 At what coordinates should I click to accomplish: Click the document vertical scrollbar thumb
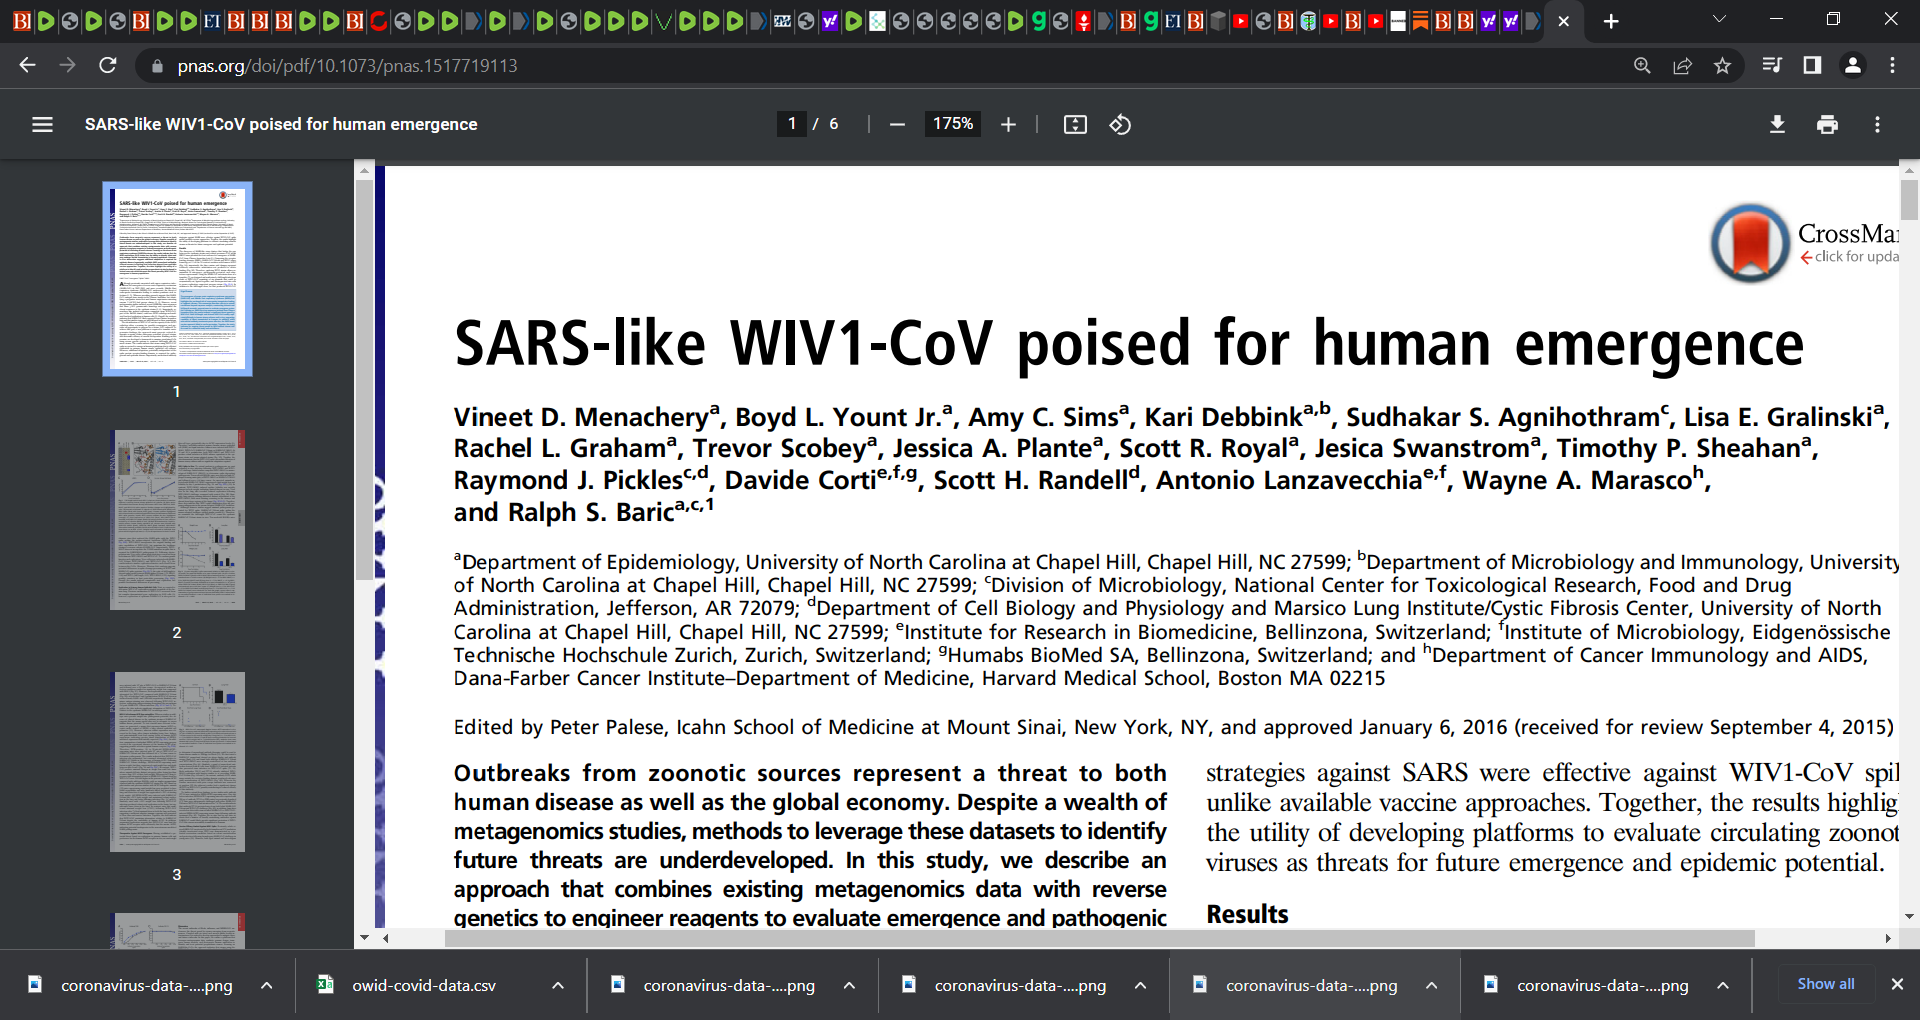[1910, 199]
